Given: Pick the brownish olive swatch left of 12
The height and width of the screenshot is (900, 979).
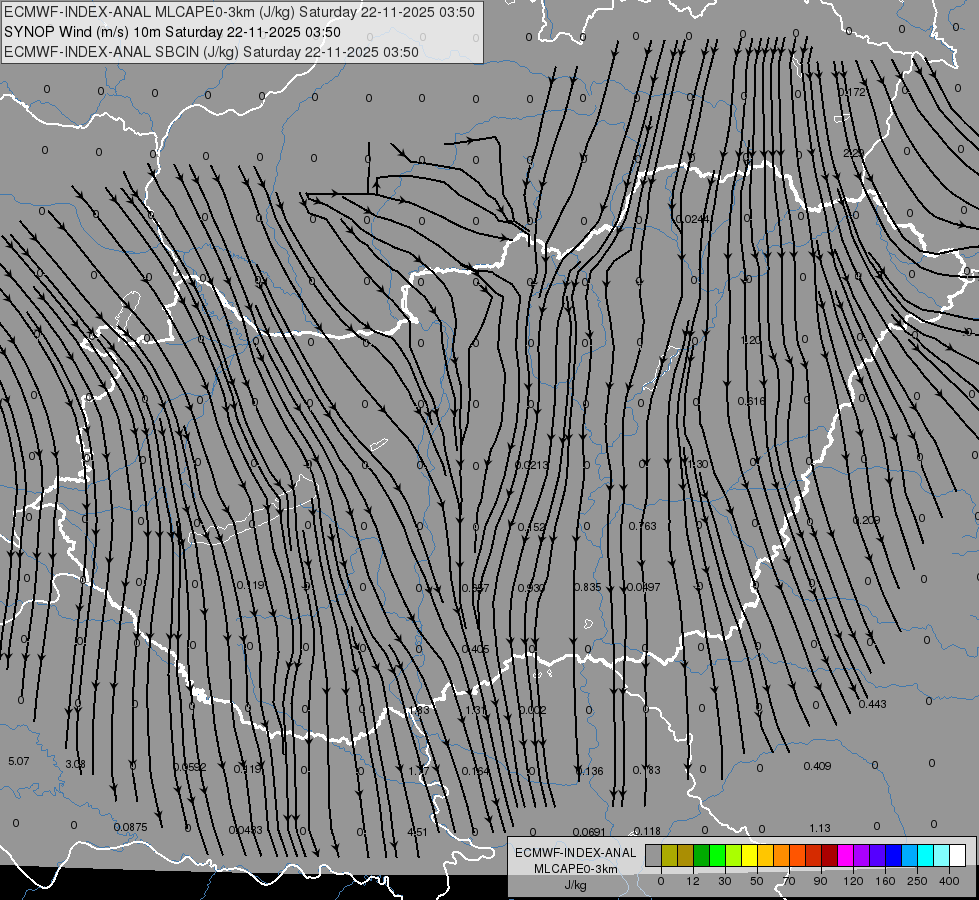Looking at the screenshot, I should point(686,855).
